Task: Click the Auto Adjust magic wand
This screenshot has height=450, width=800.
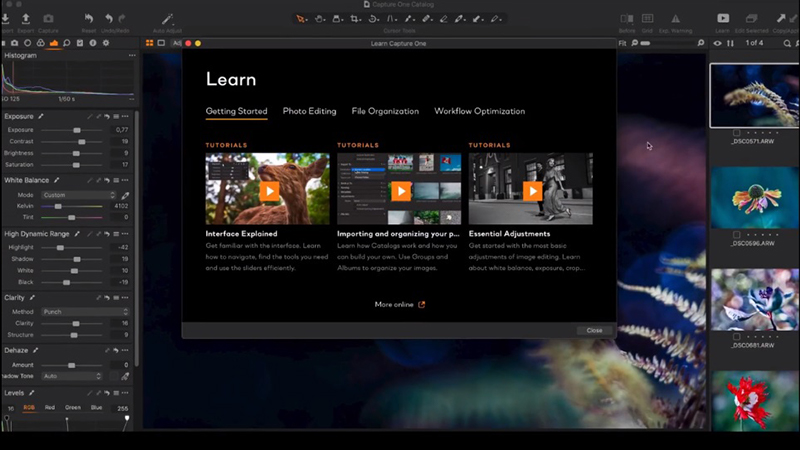Action: (x=167, y=19)
